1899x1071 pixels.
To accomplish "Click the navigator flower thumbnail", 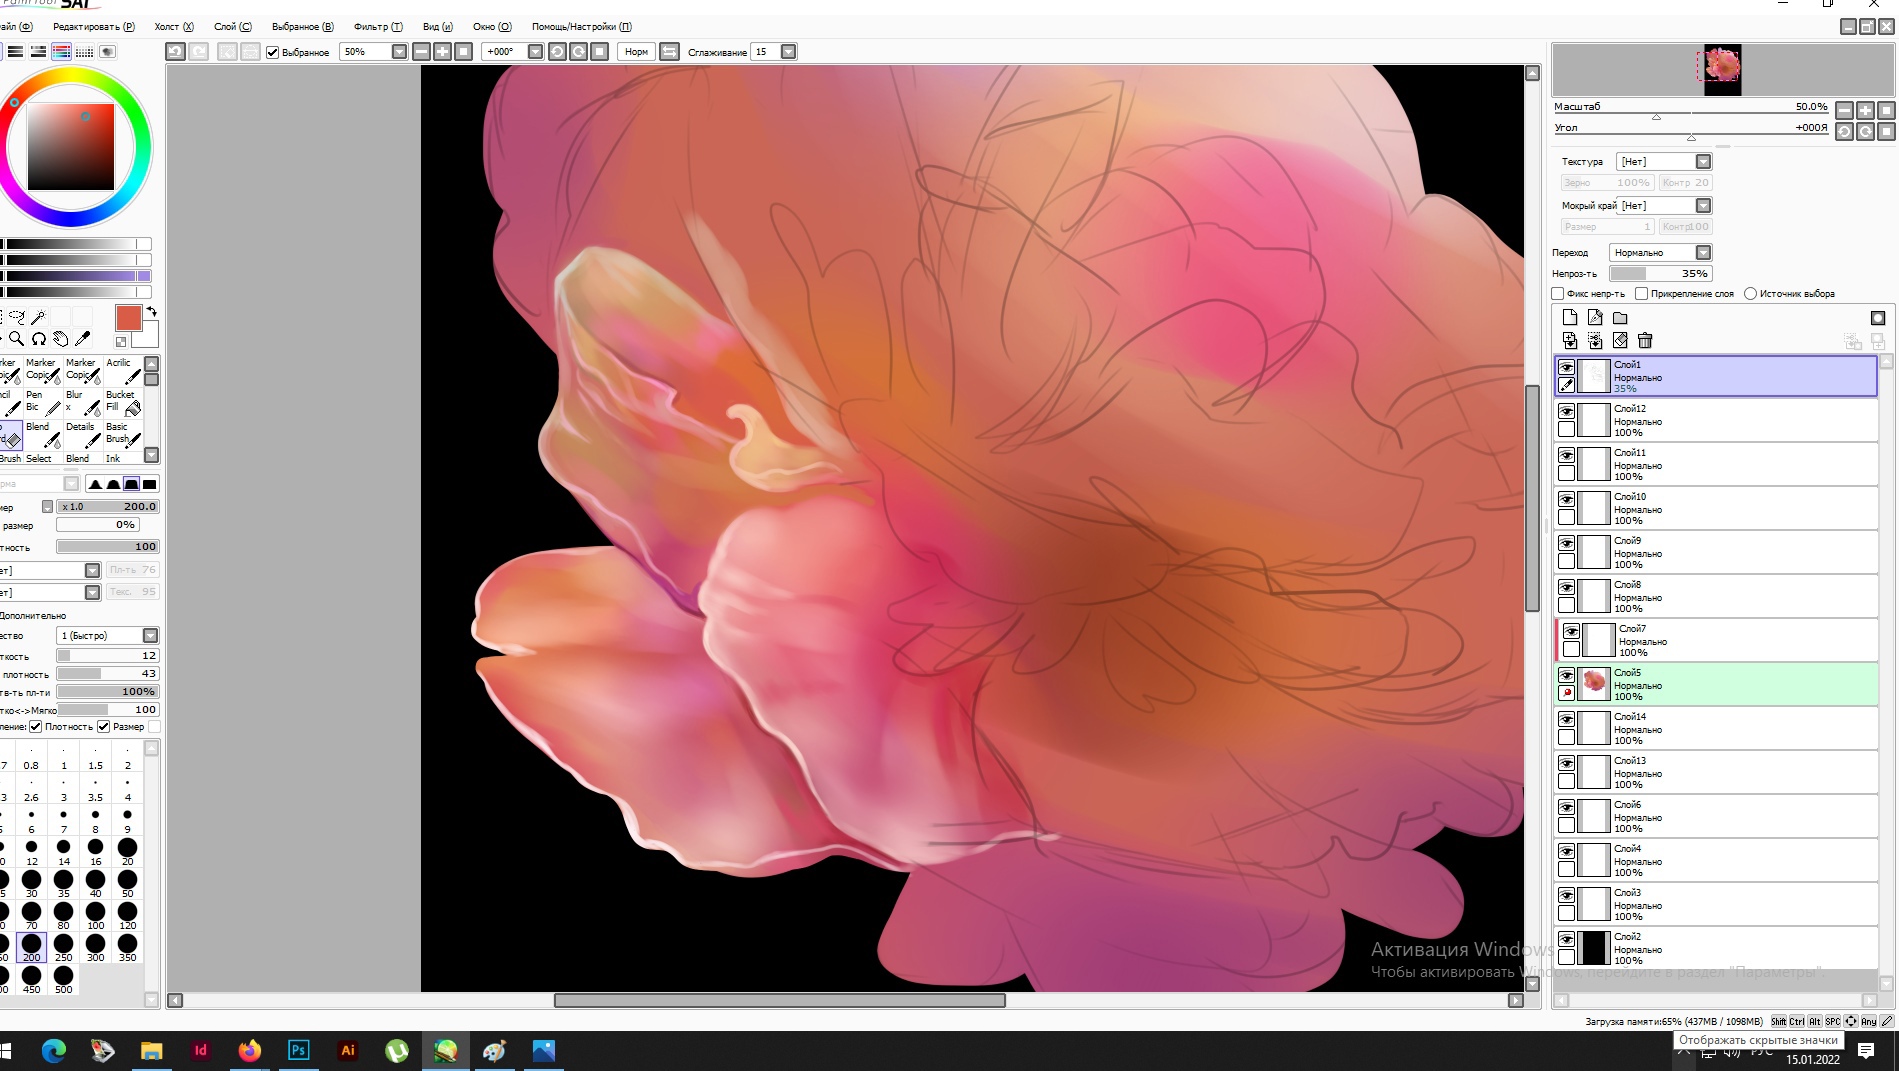I will click(x=1722, y=69).
